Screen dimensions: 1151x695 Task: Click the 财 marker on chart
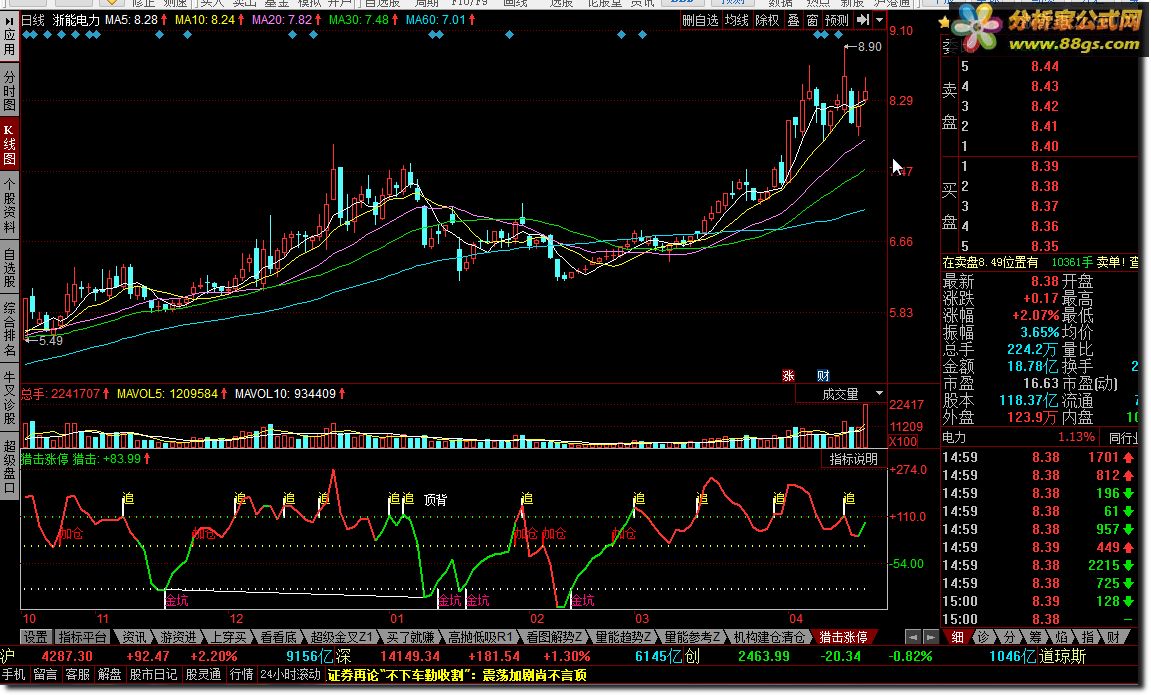point(824,376)
